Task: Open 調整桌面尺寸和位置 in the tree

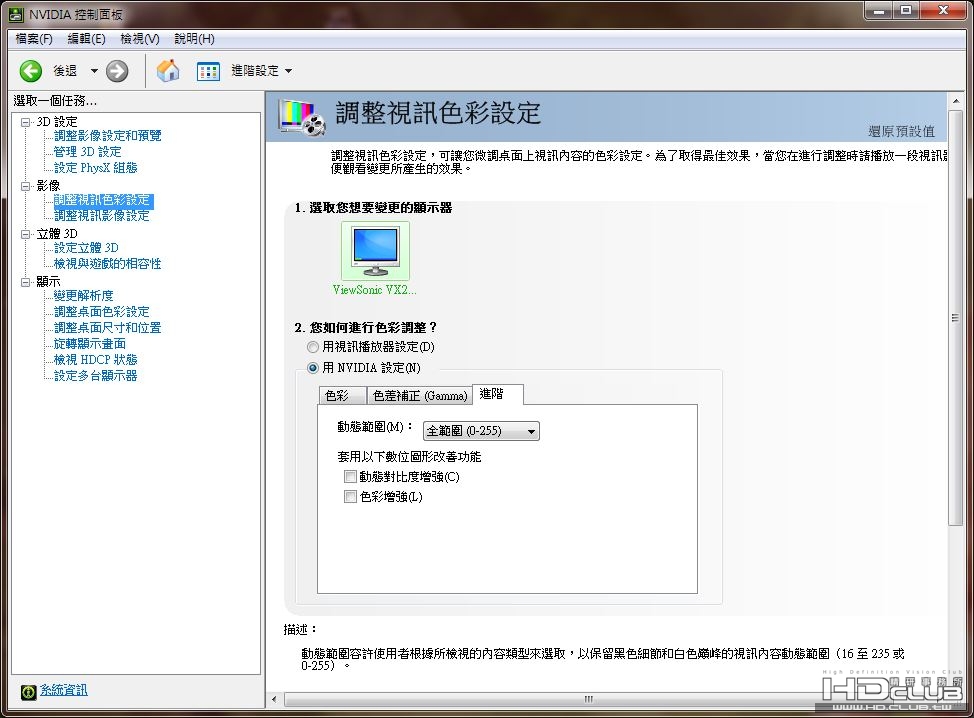Action: pos(107,328)
